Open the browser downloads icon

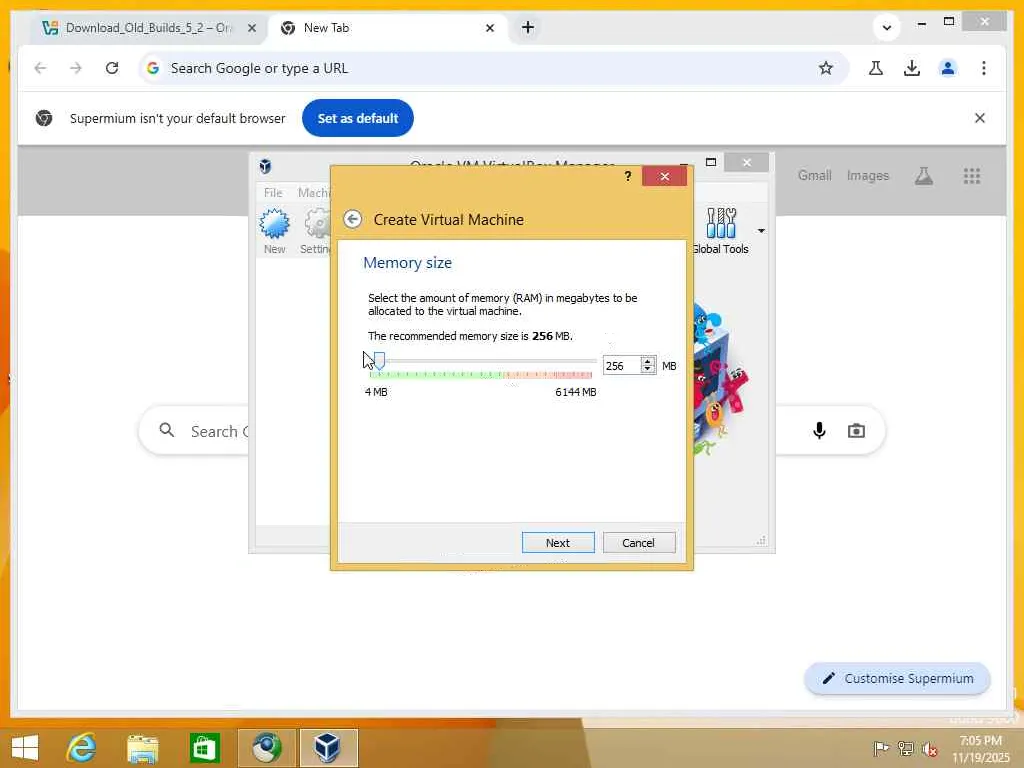pyautogui.click(x=912, y=68)
